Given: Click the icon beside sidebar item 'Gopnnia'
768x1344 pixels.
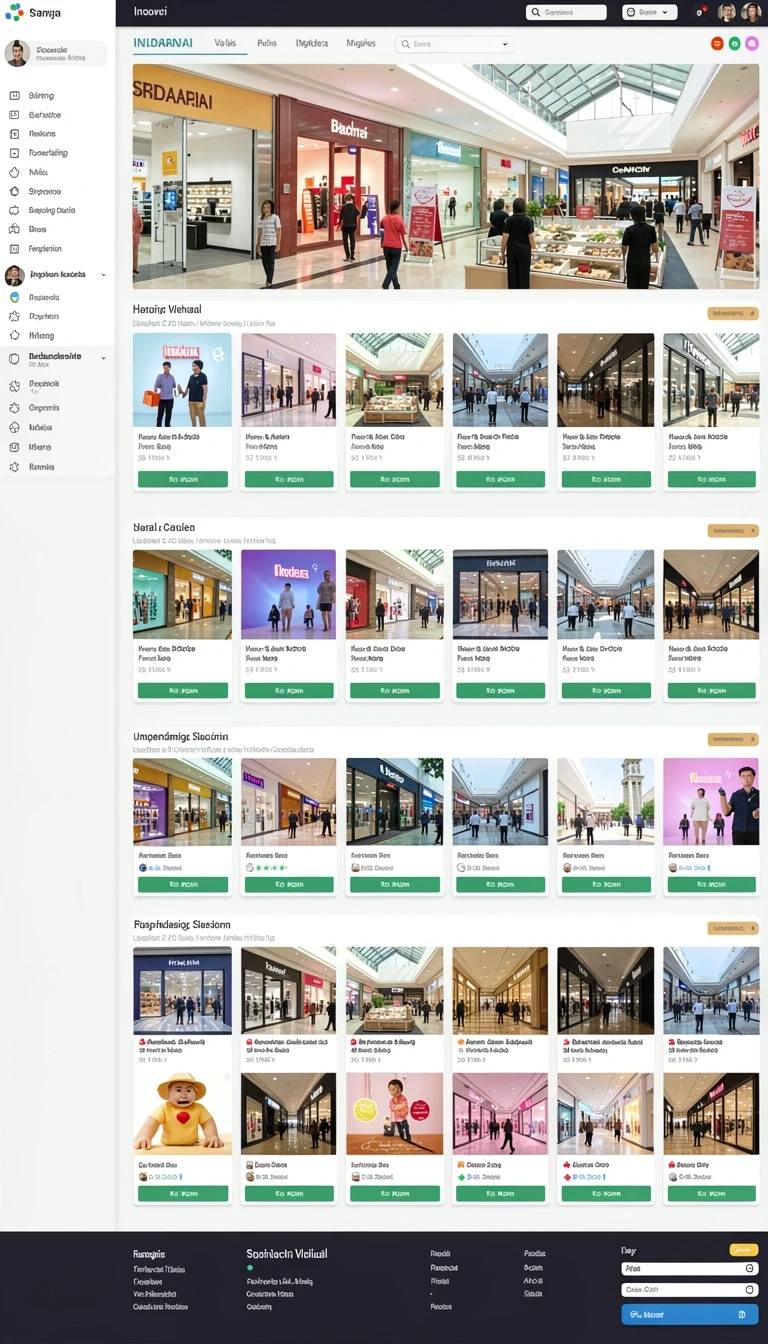Looking at the screenshot, I should (x=14, y=408).
